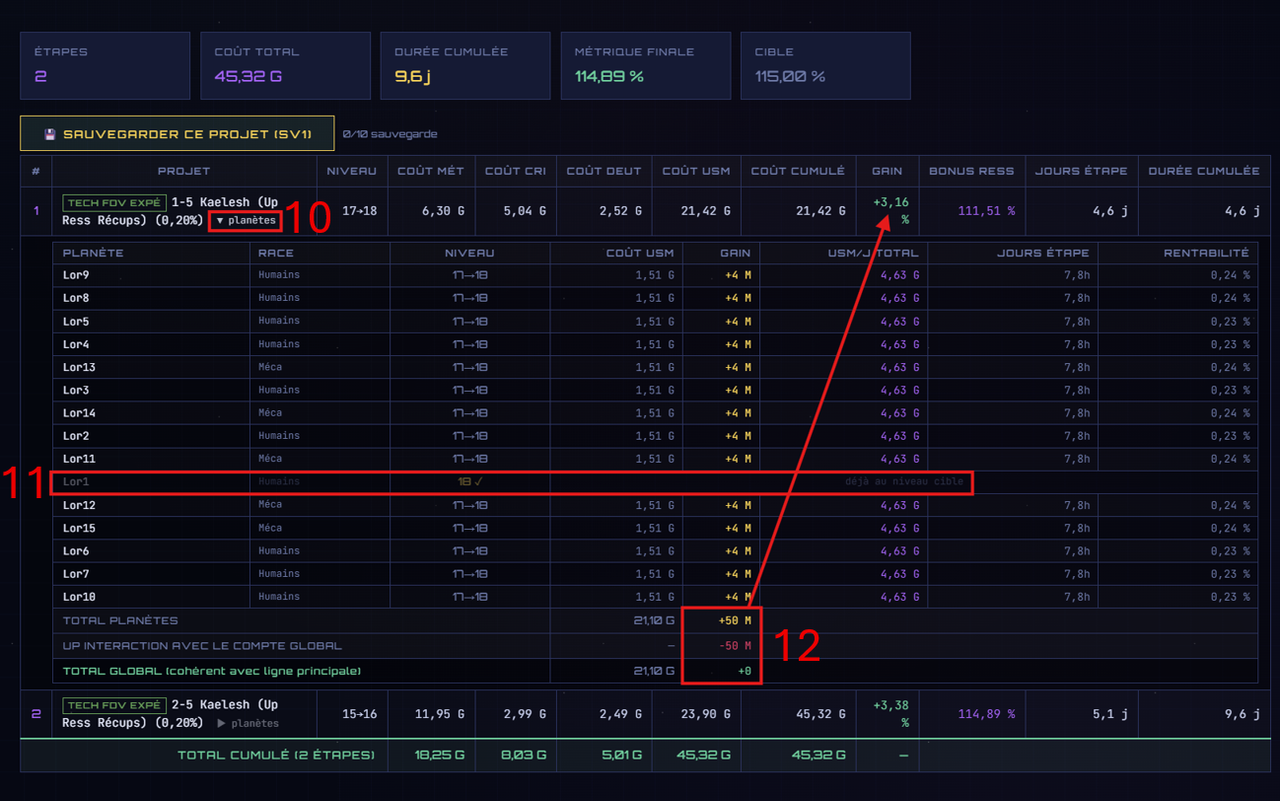Click the 114,89 % bonus ress value in step 2

(985, 714)
